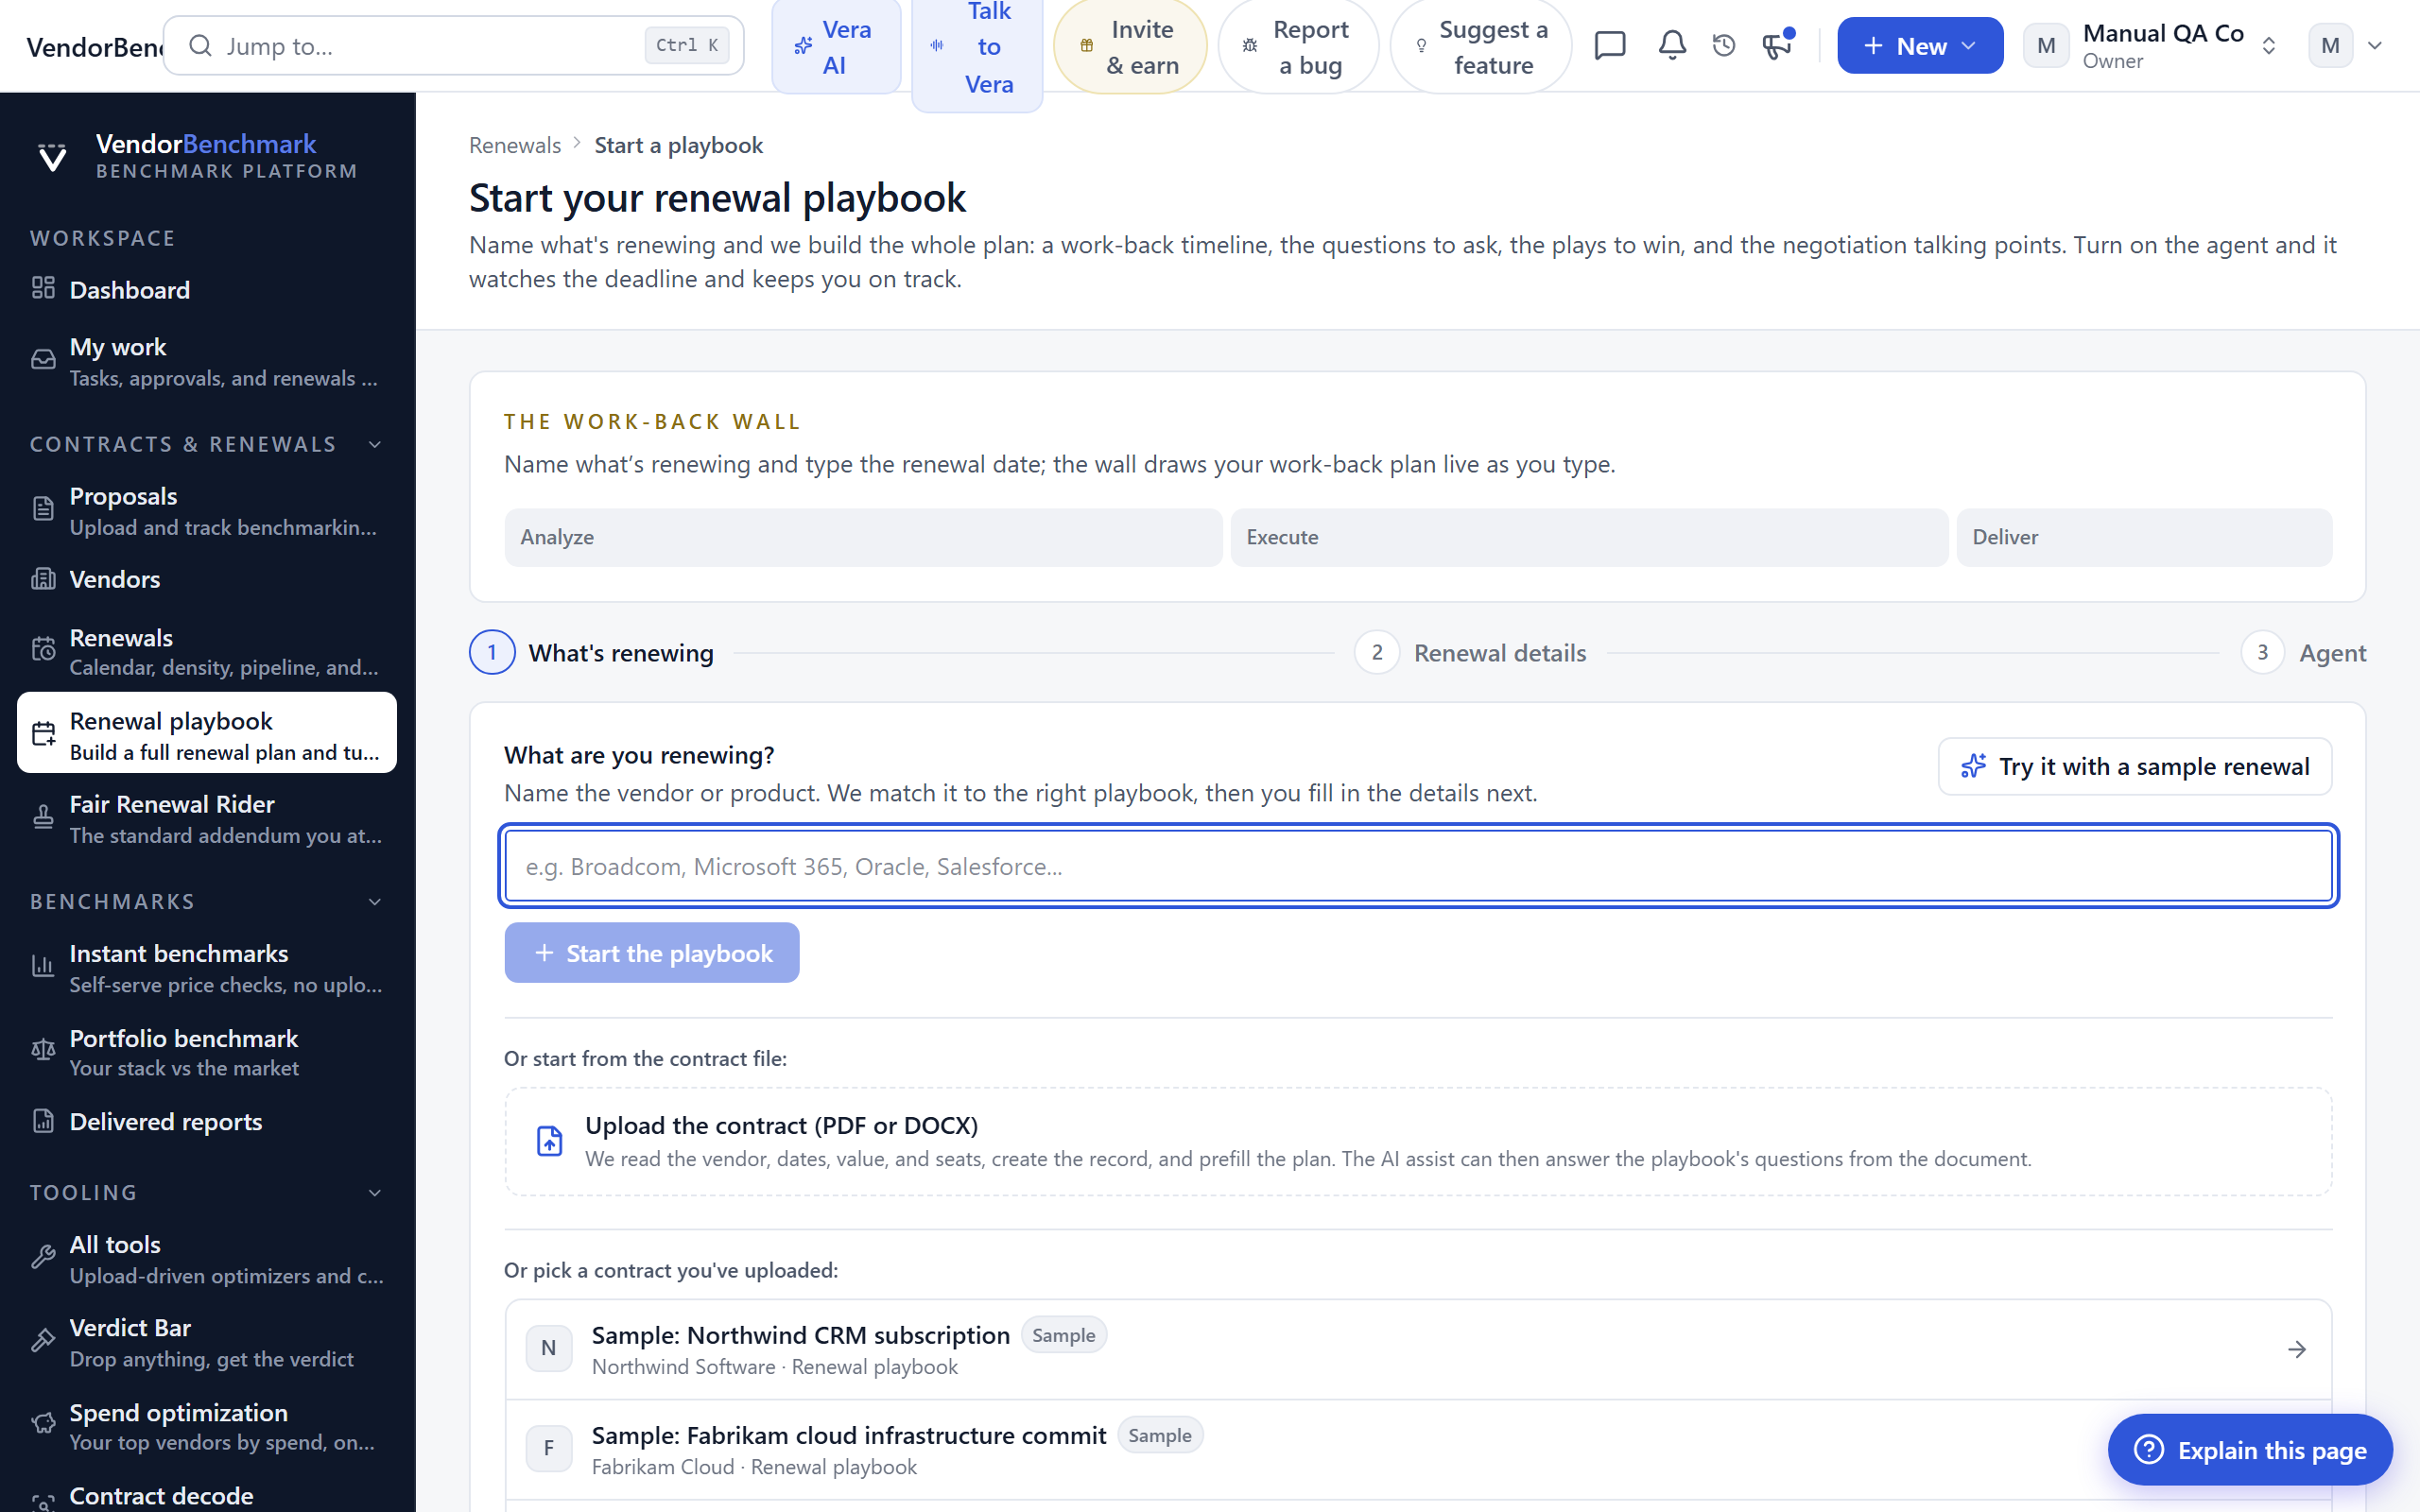This screenshot has height=1512, width=2420.
Task: Go to step 2 Renewal details
Action: [1470, 652]
